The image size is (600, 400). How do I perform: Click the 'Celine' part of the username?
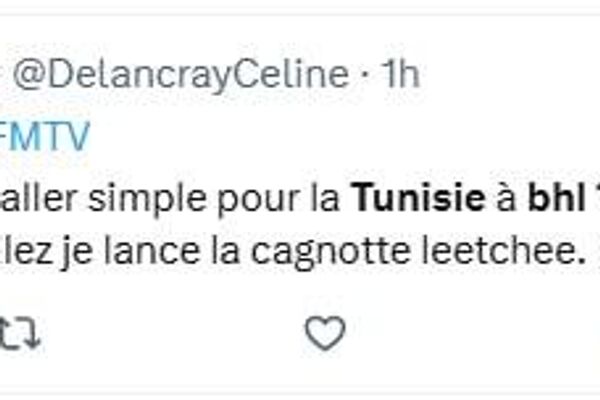[292, 73]
